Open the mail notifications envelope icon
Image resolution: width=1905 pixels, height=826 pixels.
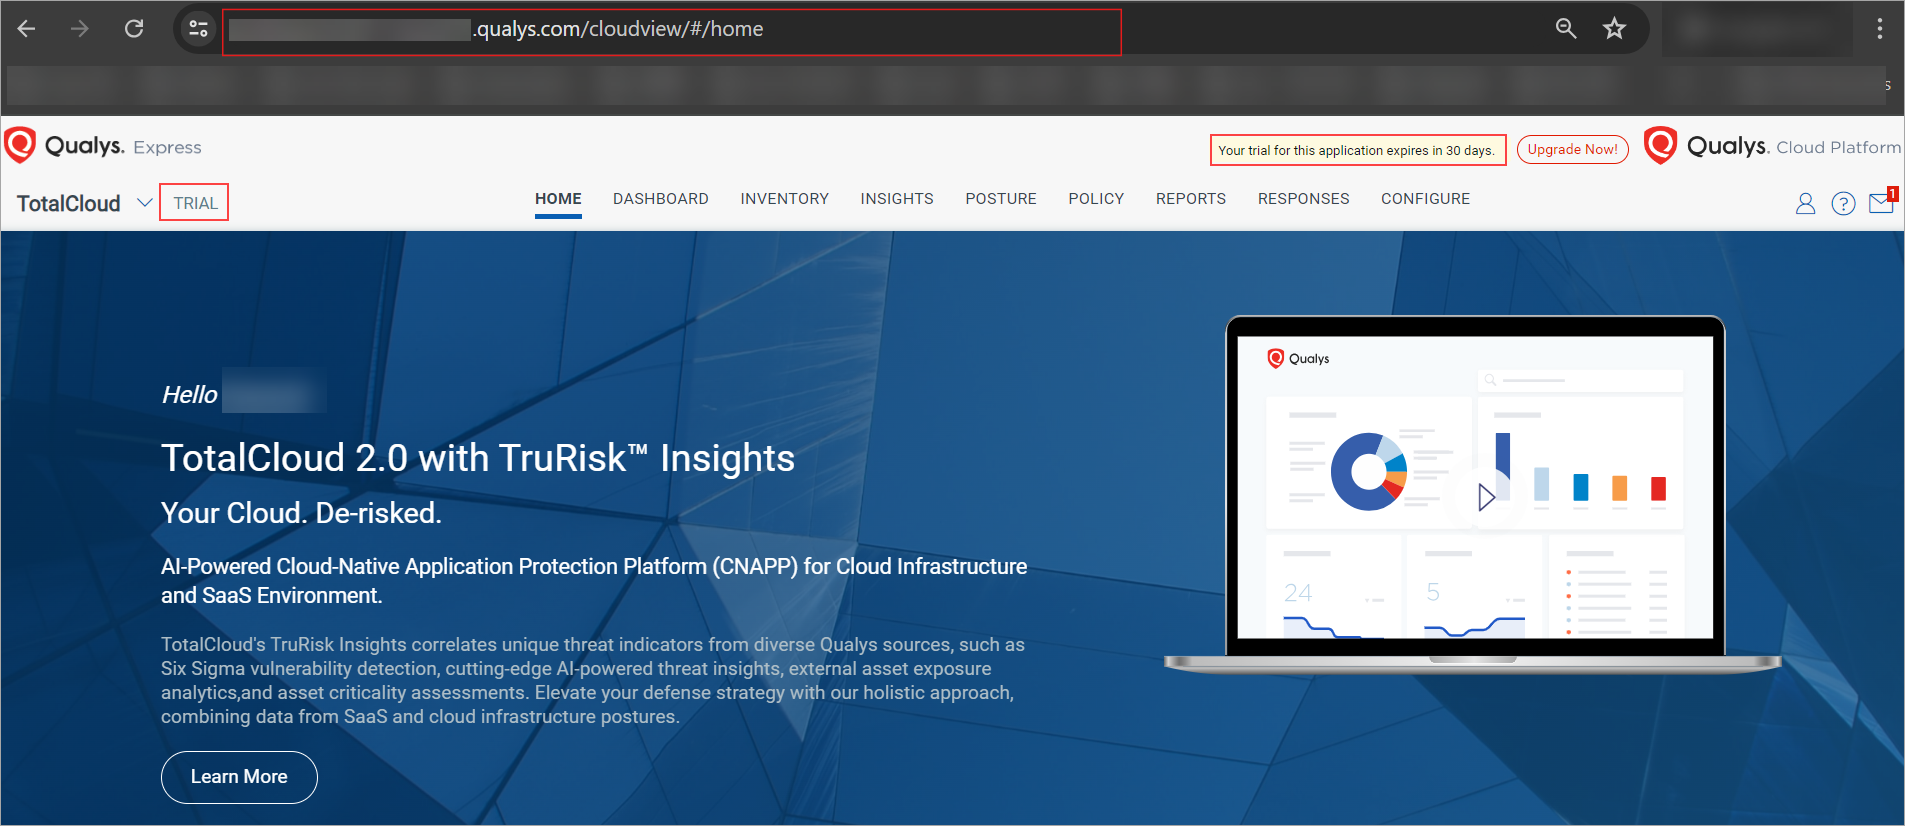click(x=1881, y=203)
